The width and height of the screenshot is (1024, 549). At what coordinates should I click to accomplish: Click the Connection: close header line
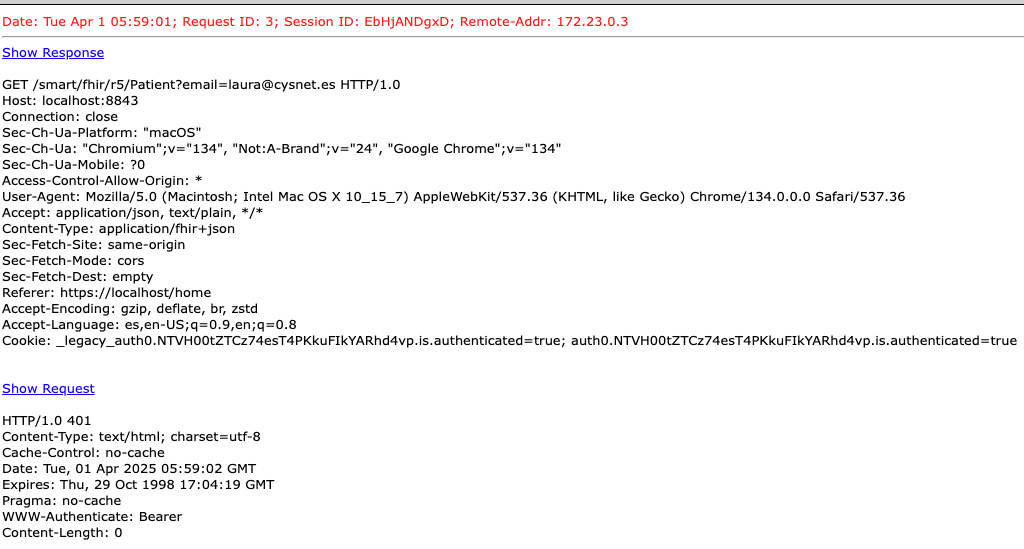coord(60,116)
